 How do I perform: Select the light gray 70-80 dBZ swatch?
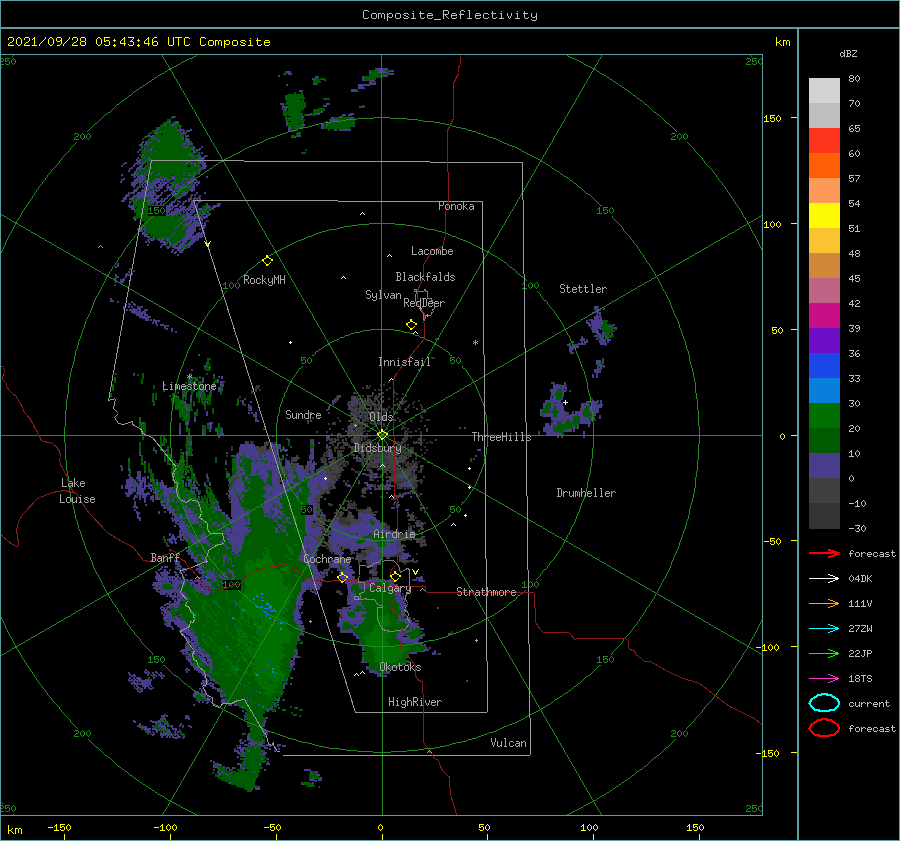point(824,90)
